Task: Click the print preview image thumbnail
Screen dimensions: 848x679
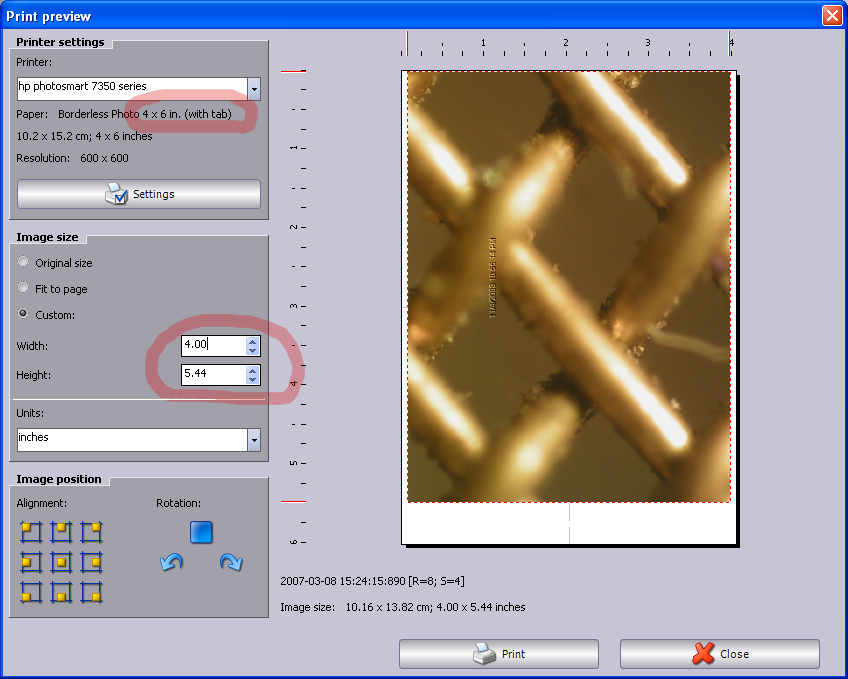Action: pos(569,287)
